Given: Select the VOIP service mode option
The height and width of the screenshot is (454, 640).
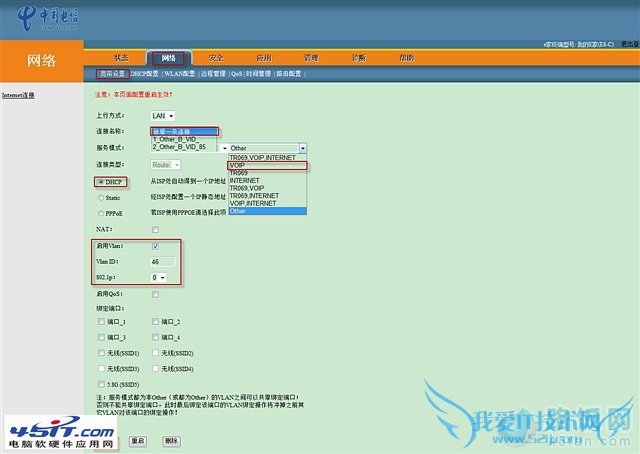Looking at the screenshot, I should point(267,165).
